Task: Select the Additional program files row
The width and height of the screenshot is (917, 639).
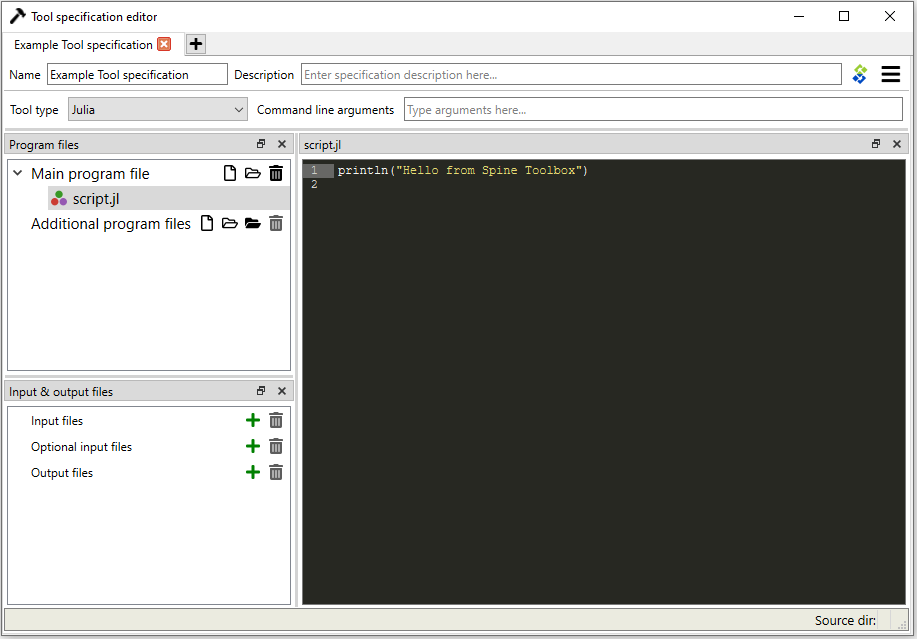Action: [x=111, y=224]
